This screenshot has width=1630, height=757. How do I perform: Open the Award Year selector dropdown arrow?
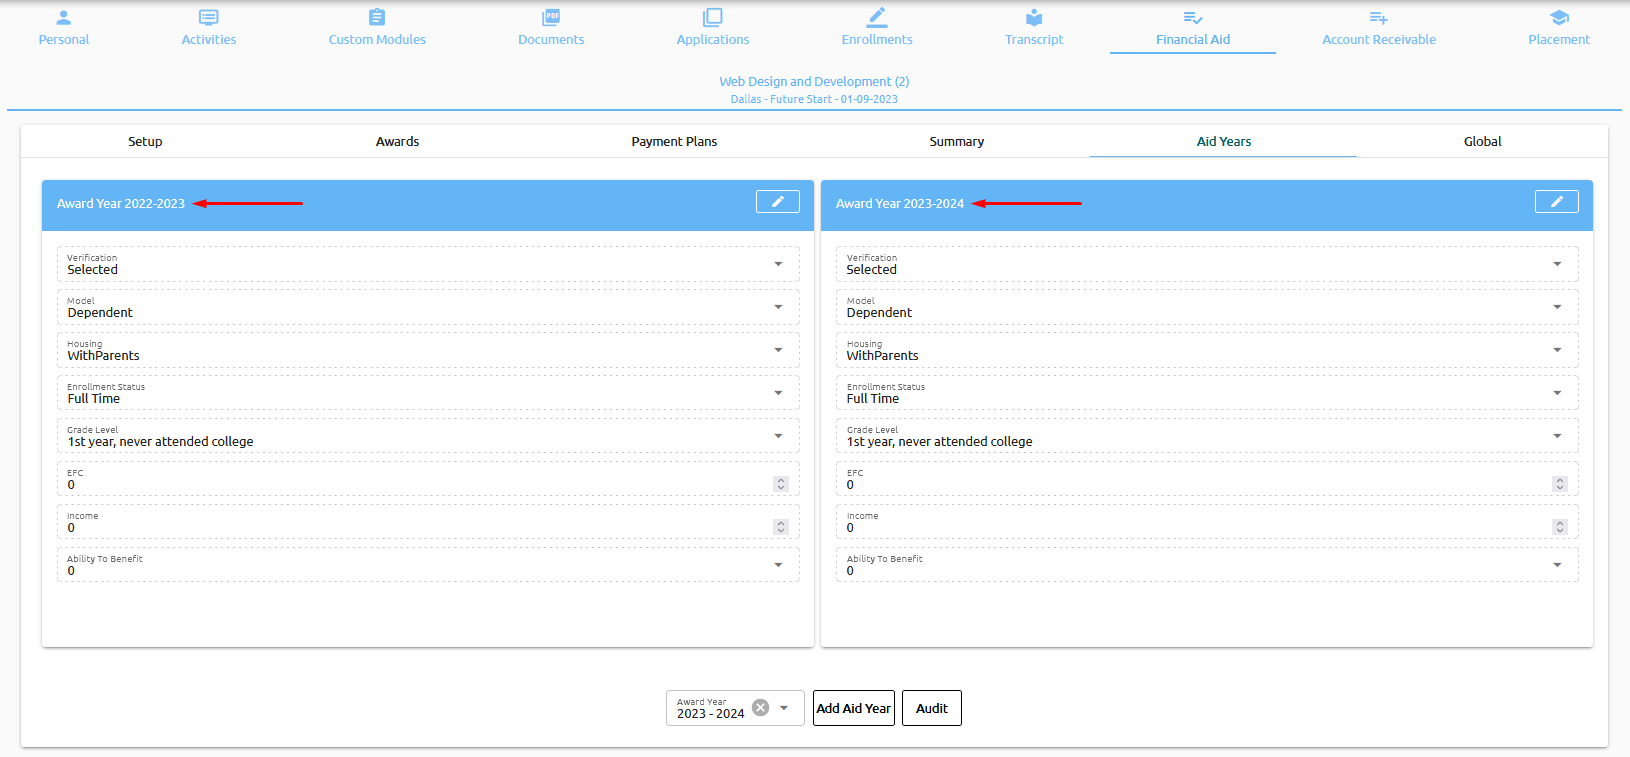[x=784, y=708]
